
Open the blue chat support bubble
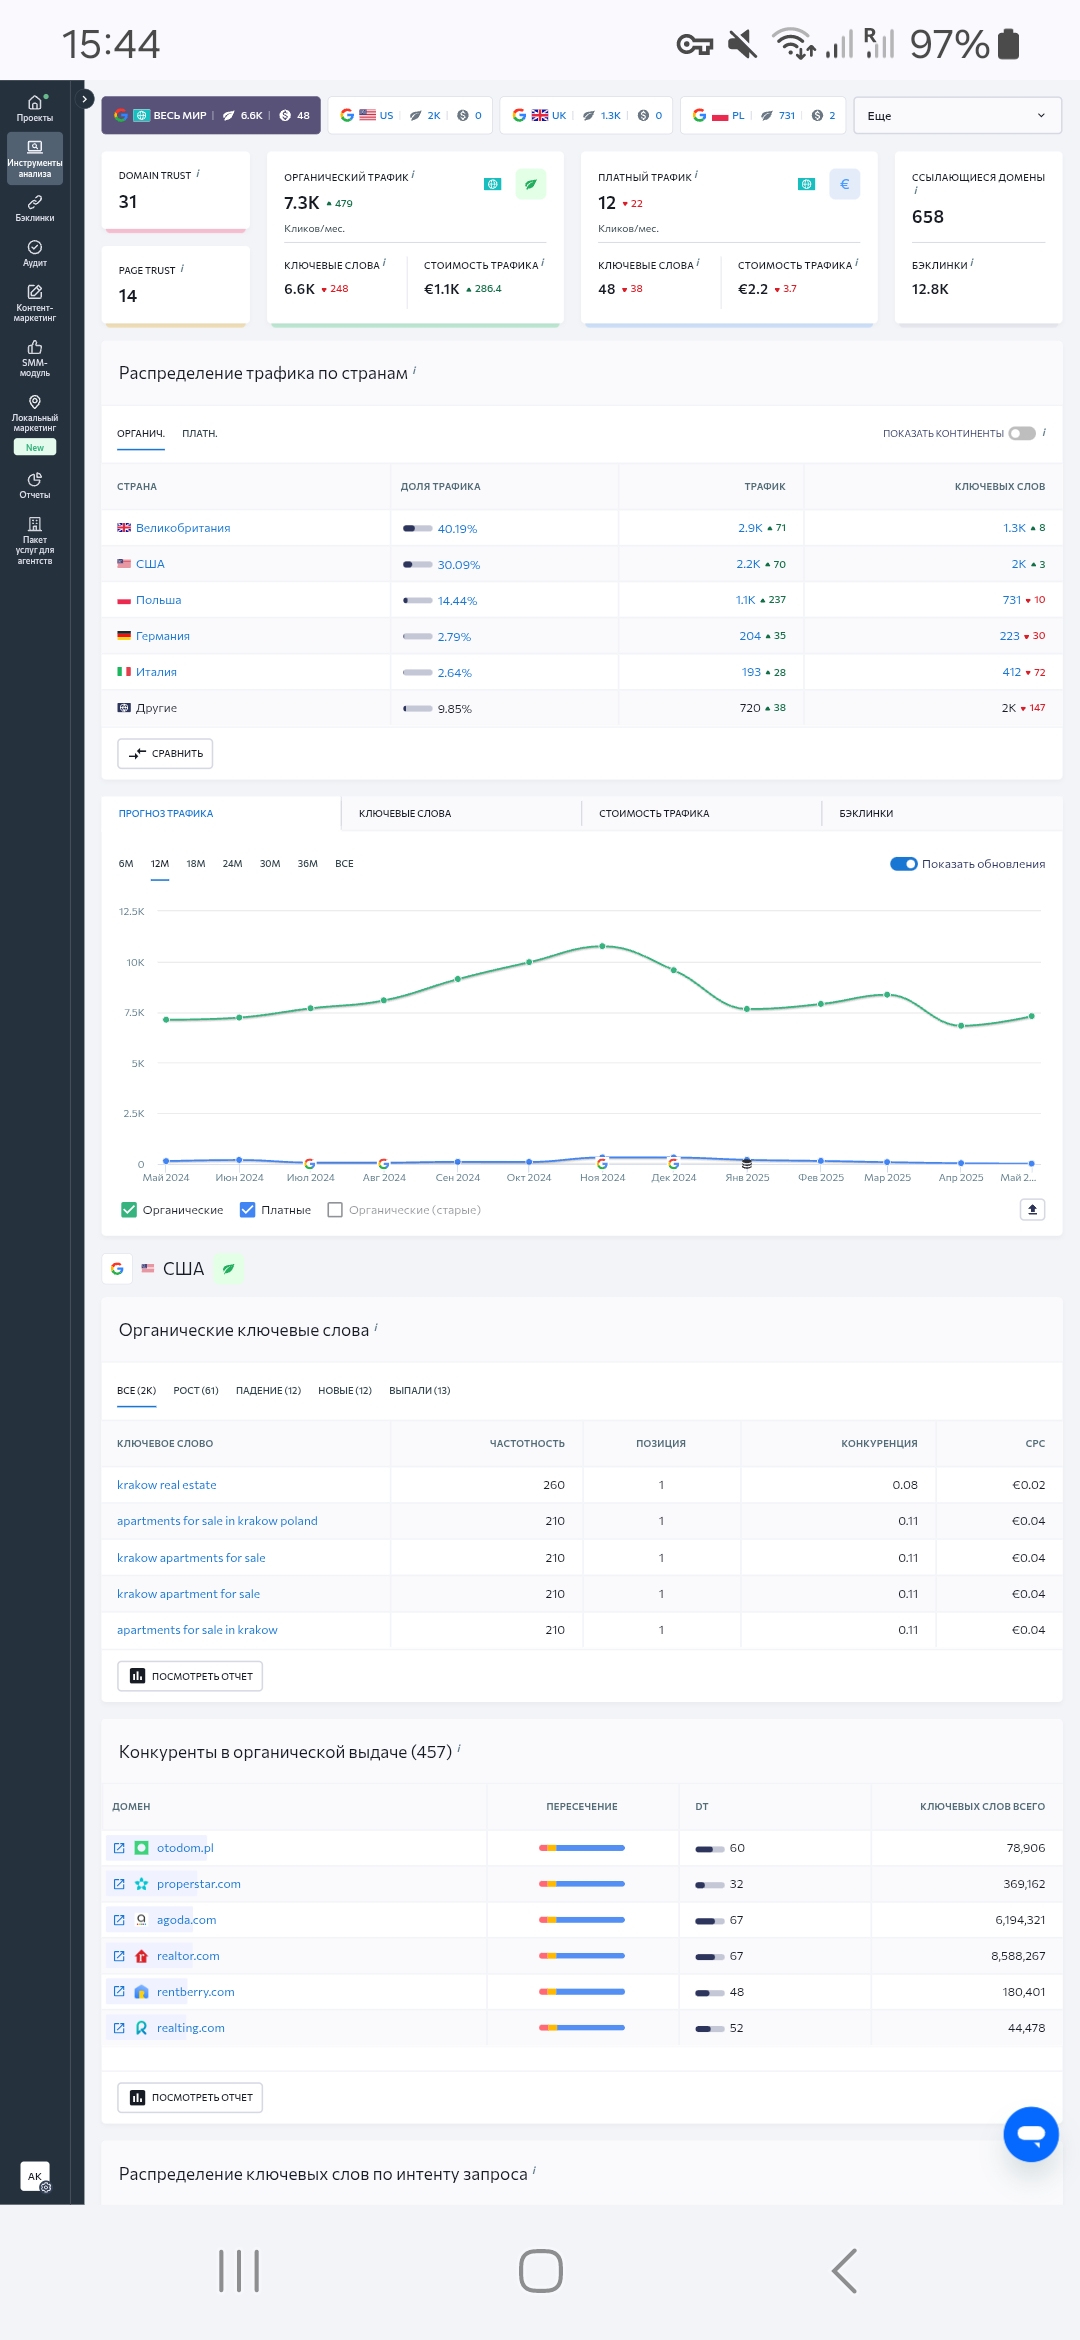click(1031, 2134)
